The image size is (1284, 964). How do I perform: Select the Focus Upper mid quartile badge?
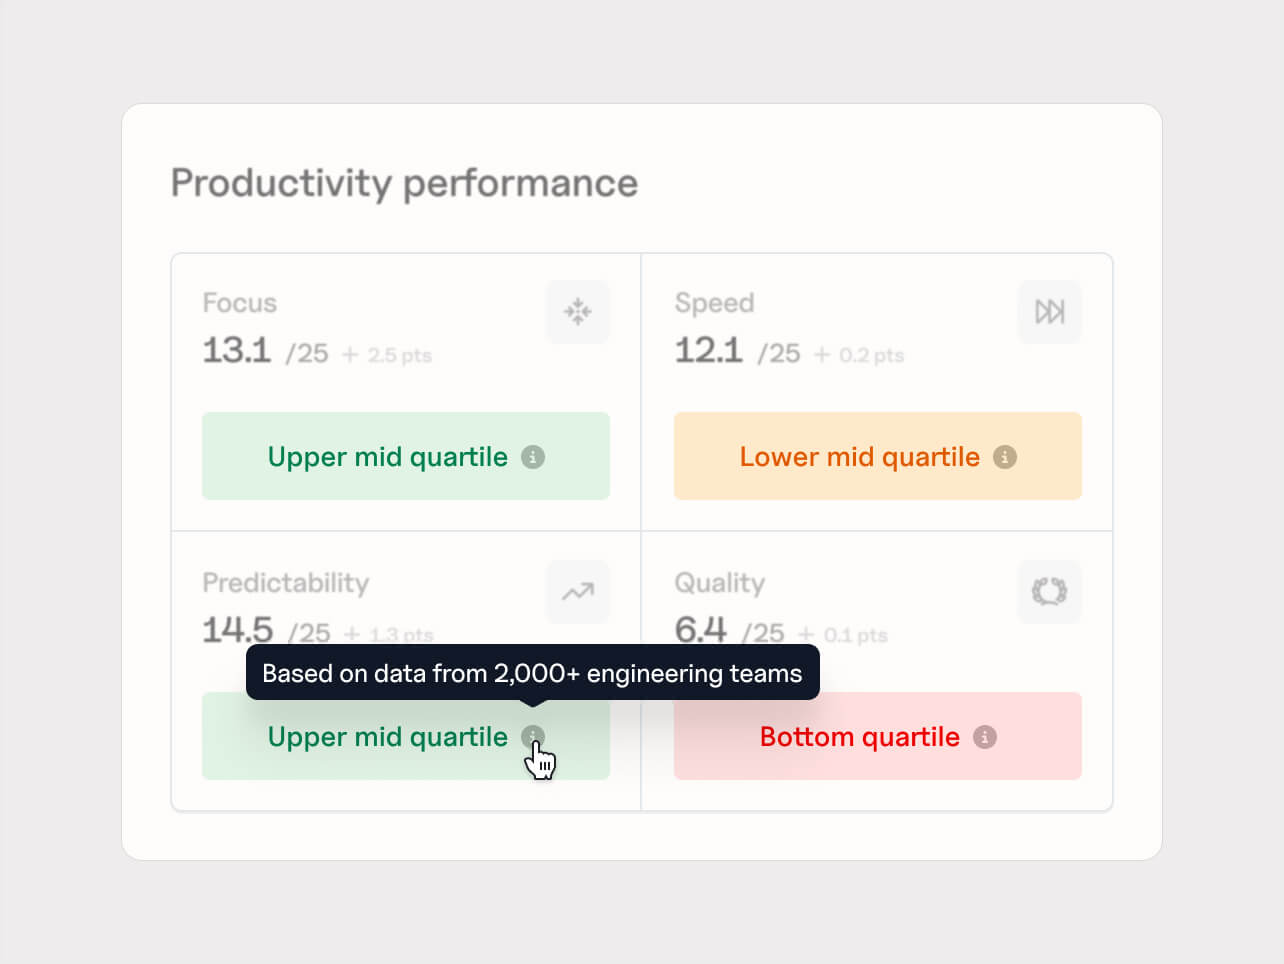pyautogui.click(x=406, y=456)
